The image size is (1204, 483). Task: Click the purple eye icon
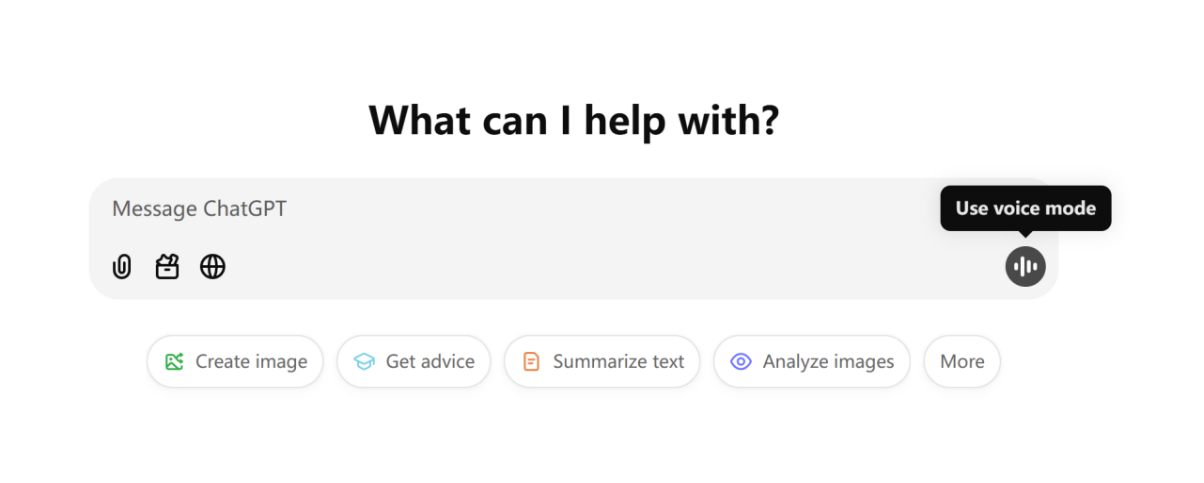pyautogui.click(x=741, y=362)
